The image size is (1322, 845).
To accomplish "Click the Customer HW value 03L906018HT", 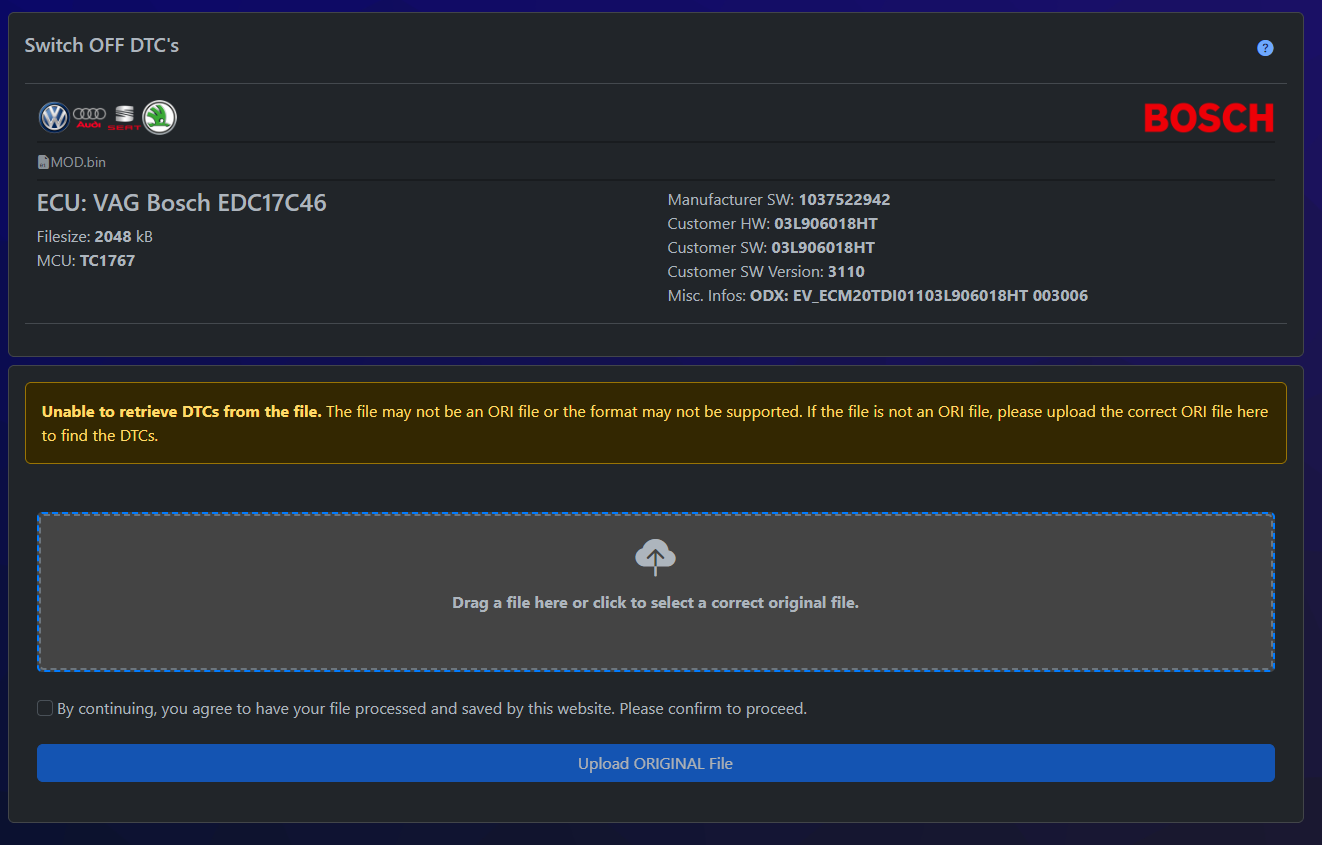I will (x=825, y=224).
